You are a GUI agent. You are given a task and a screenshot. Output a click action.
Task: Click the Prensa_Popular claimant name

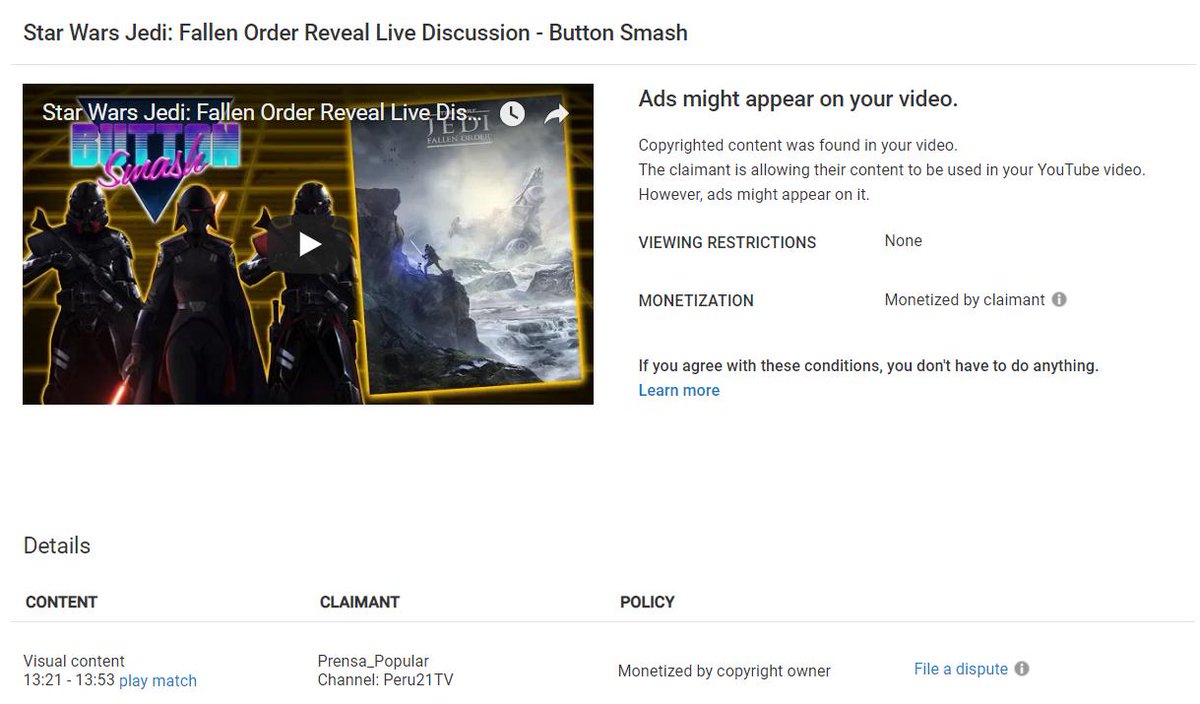point(373,661)
